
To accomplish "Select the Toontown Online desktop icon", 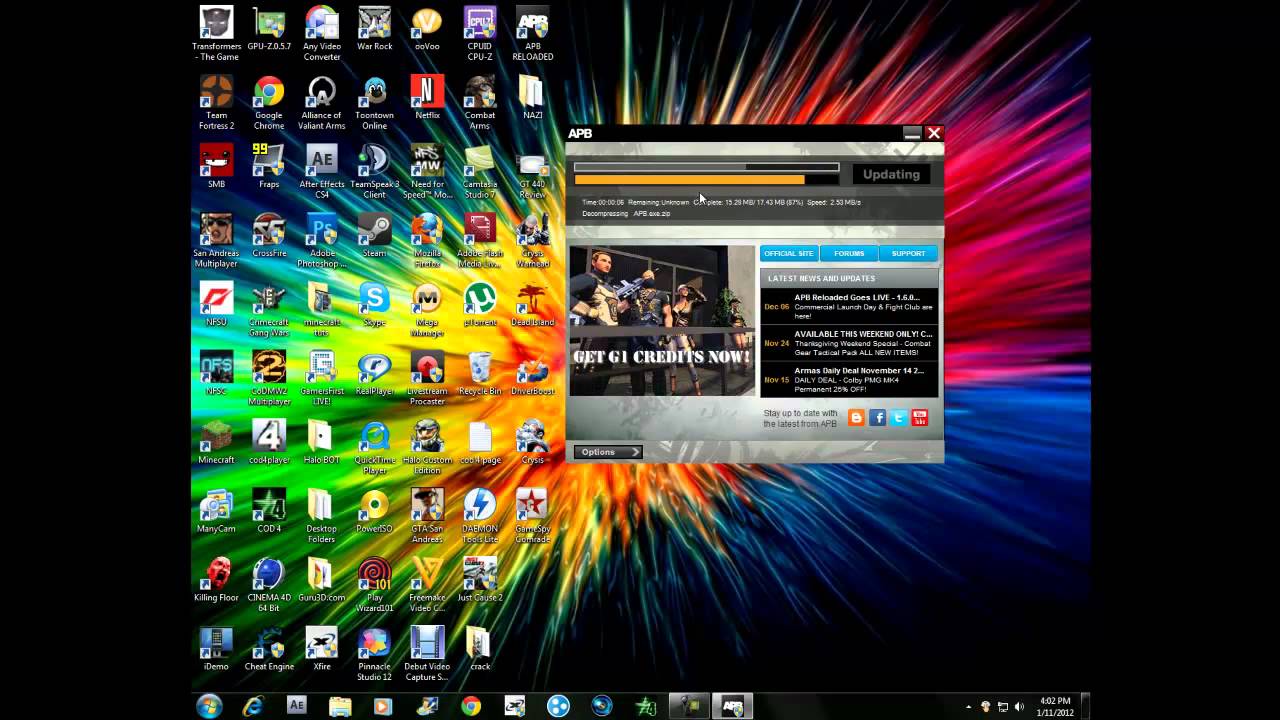I will coord(374,103).
